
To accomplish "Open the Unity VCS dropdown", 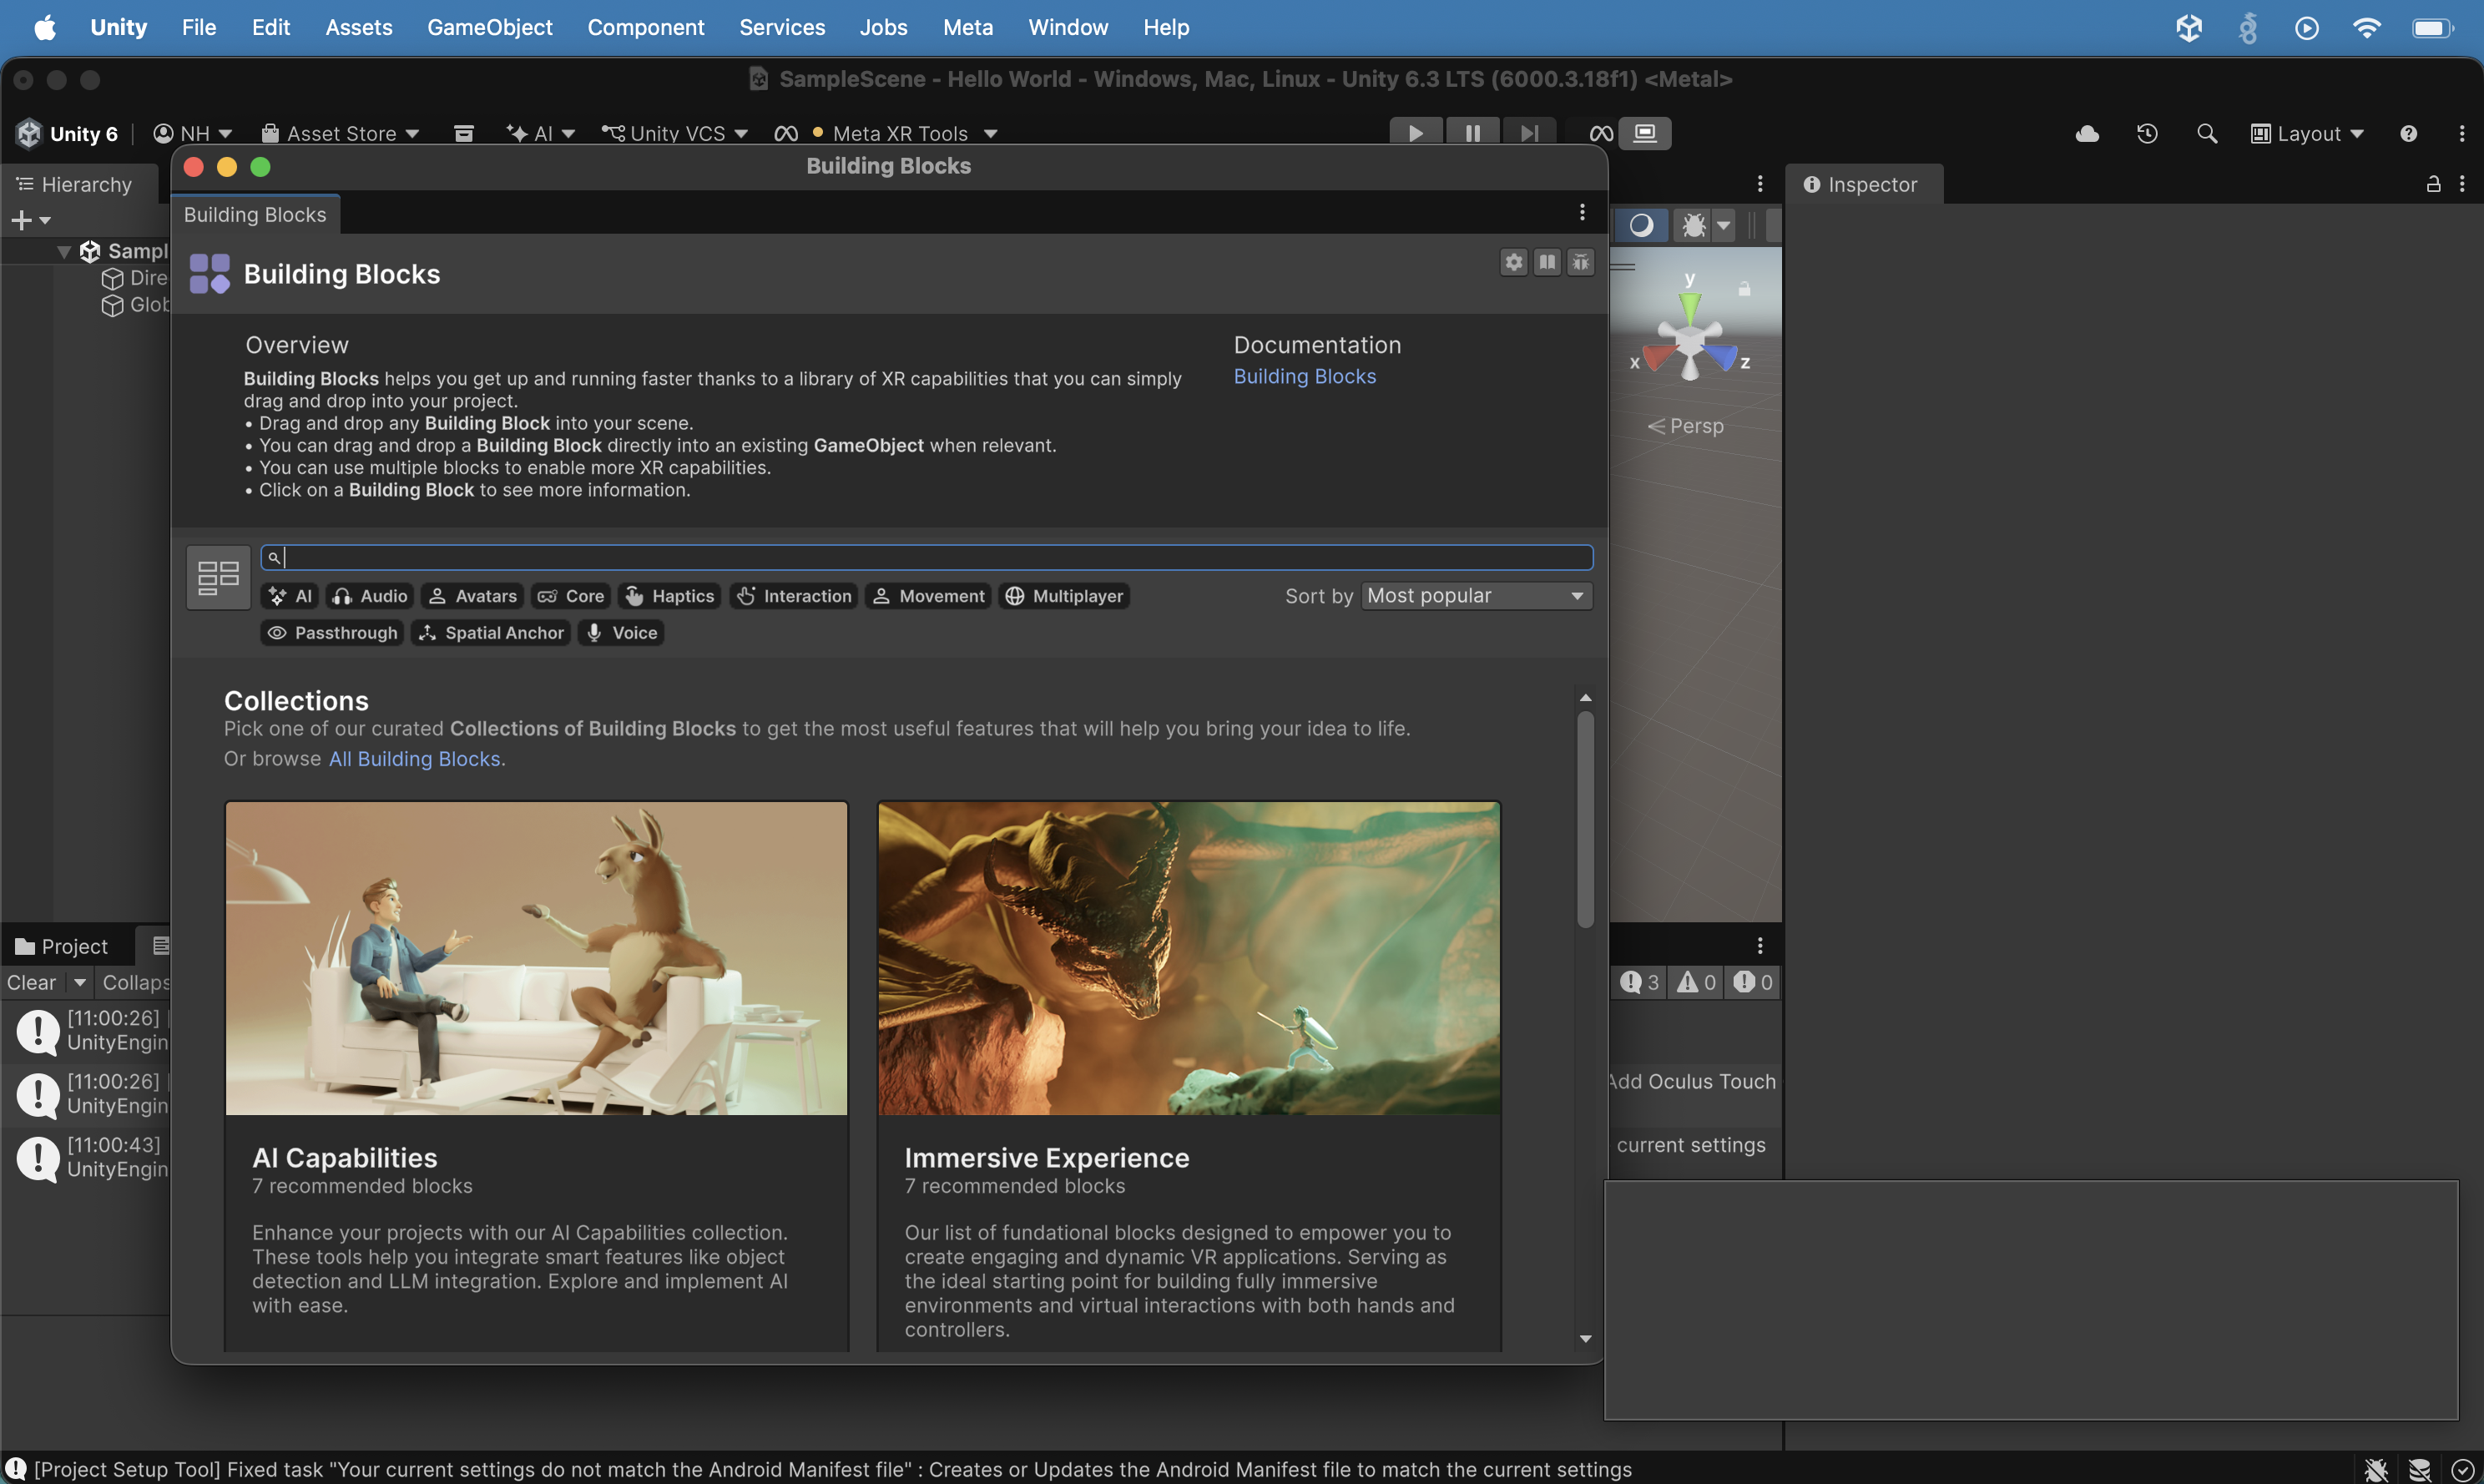I will click(x=675, y=133).
